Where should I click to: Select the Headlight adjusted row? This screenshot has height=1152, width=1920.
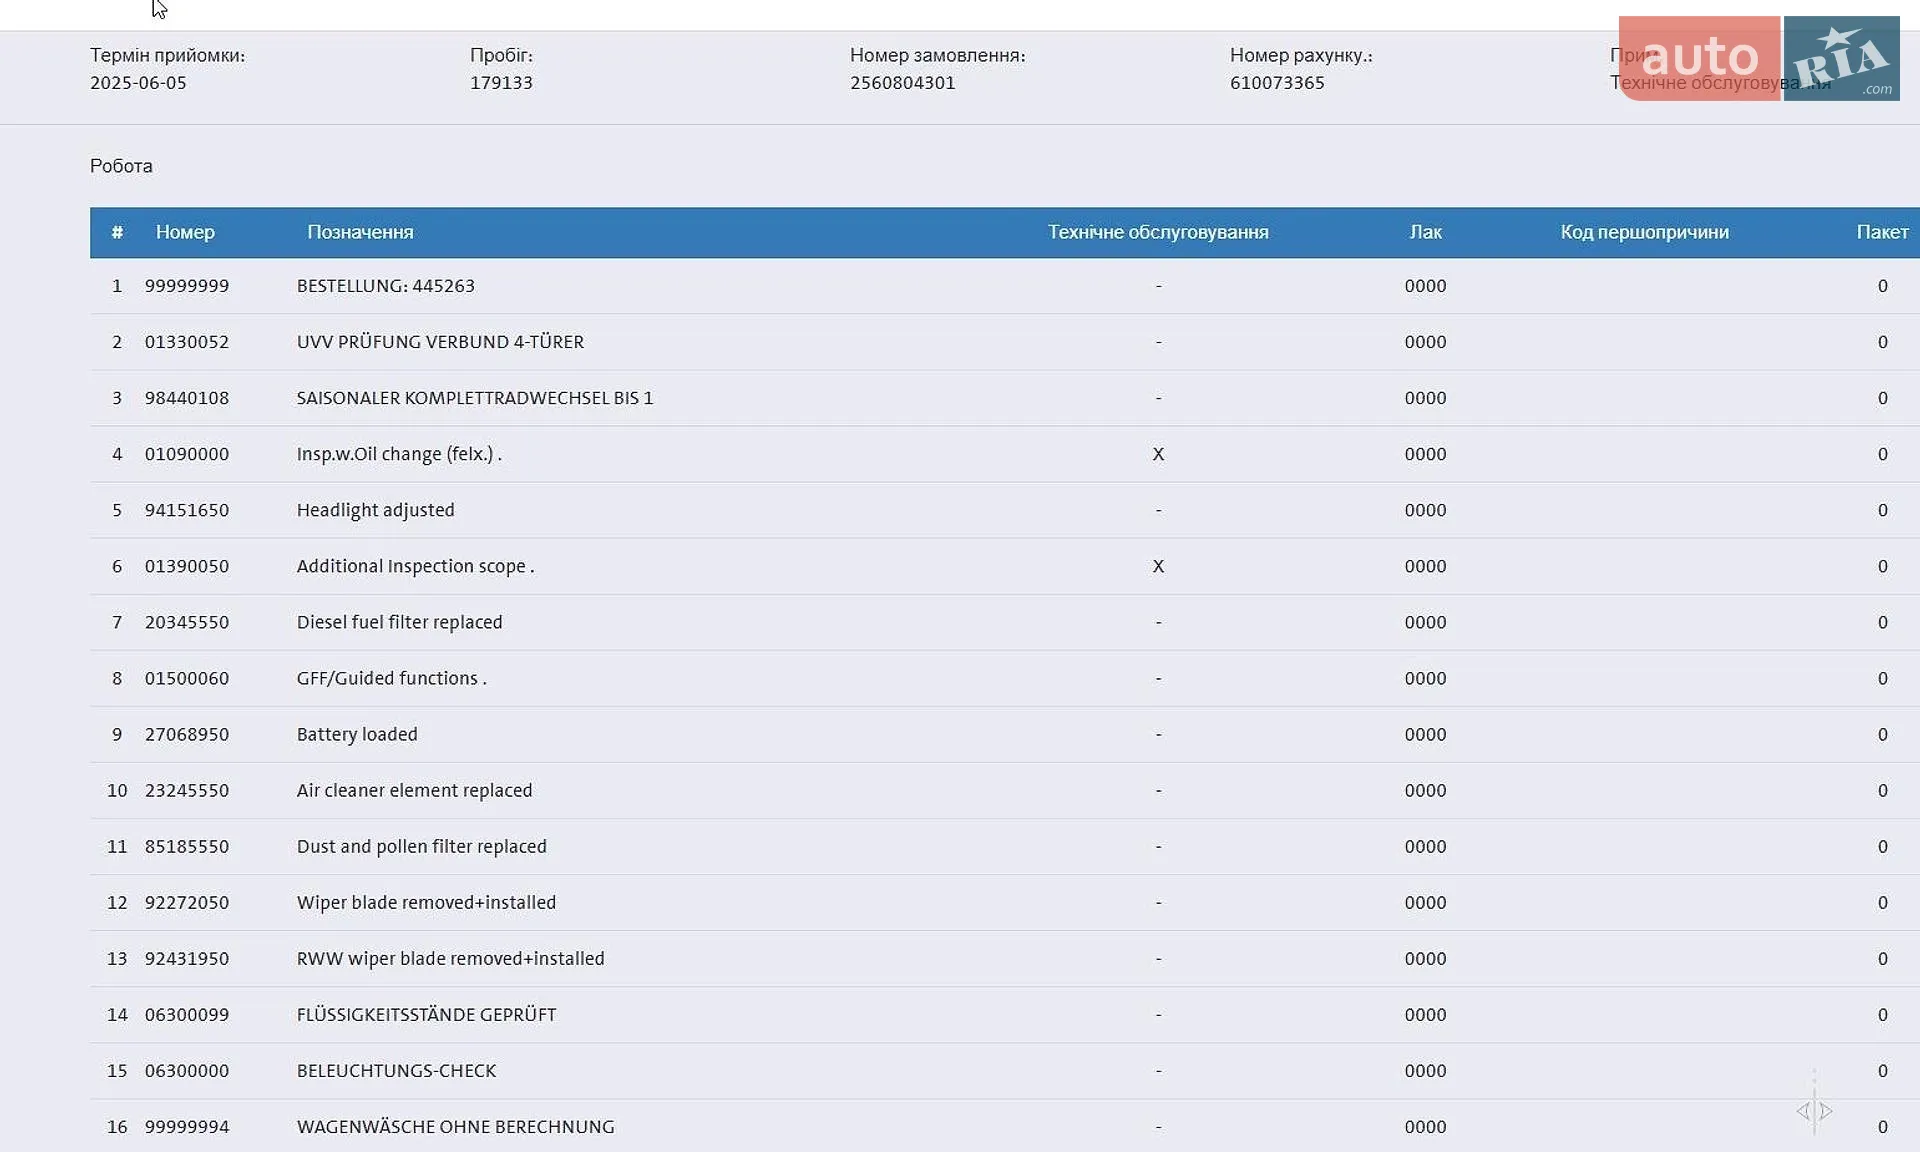(1005, 510)
